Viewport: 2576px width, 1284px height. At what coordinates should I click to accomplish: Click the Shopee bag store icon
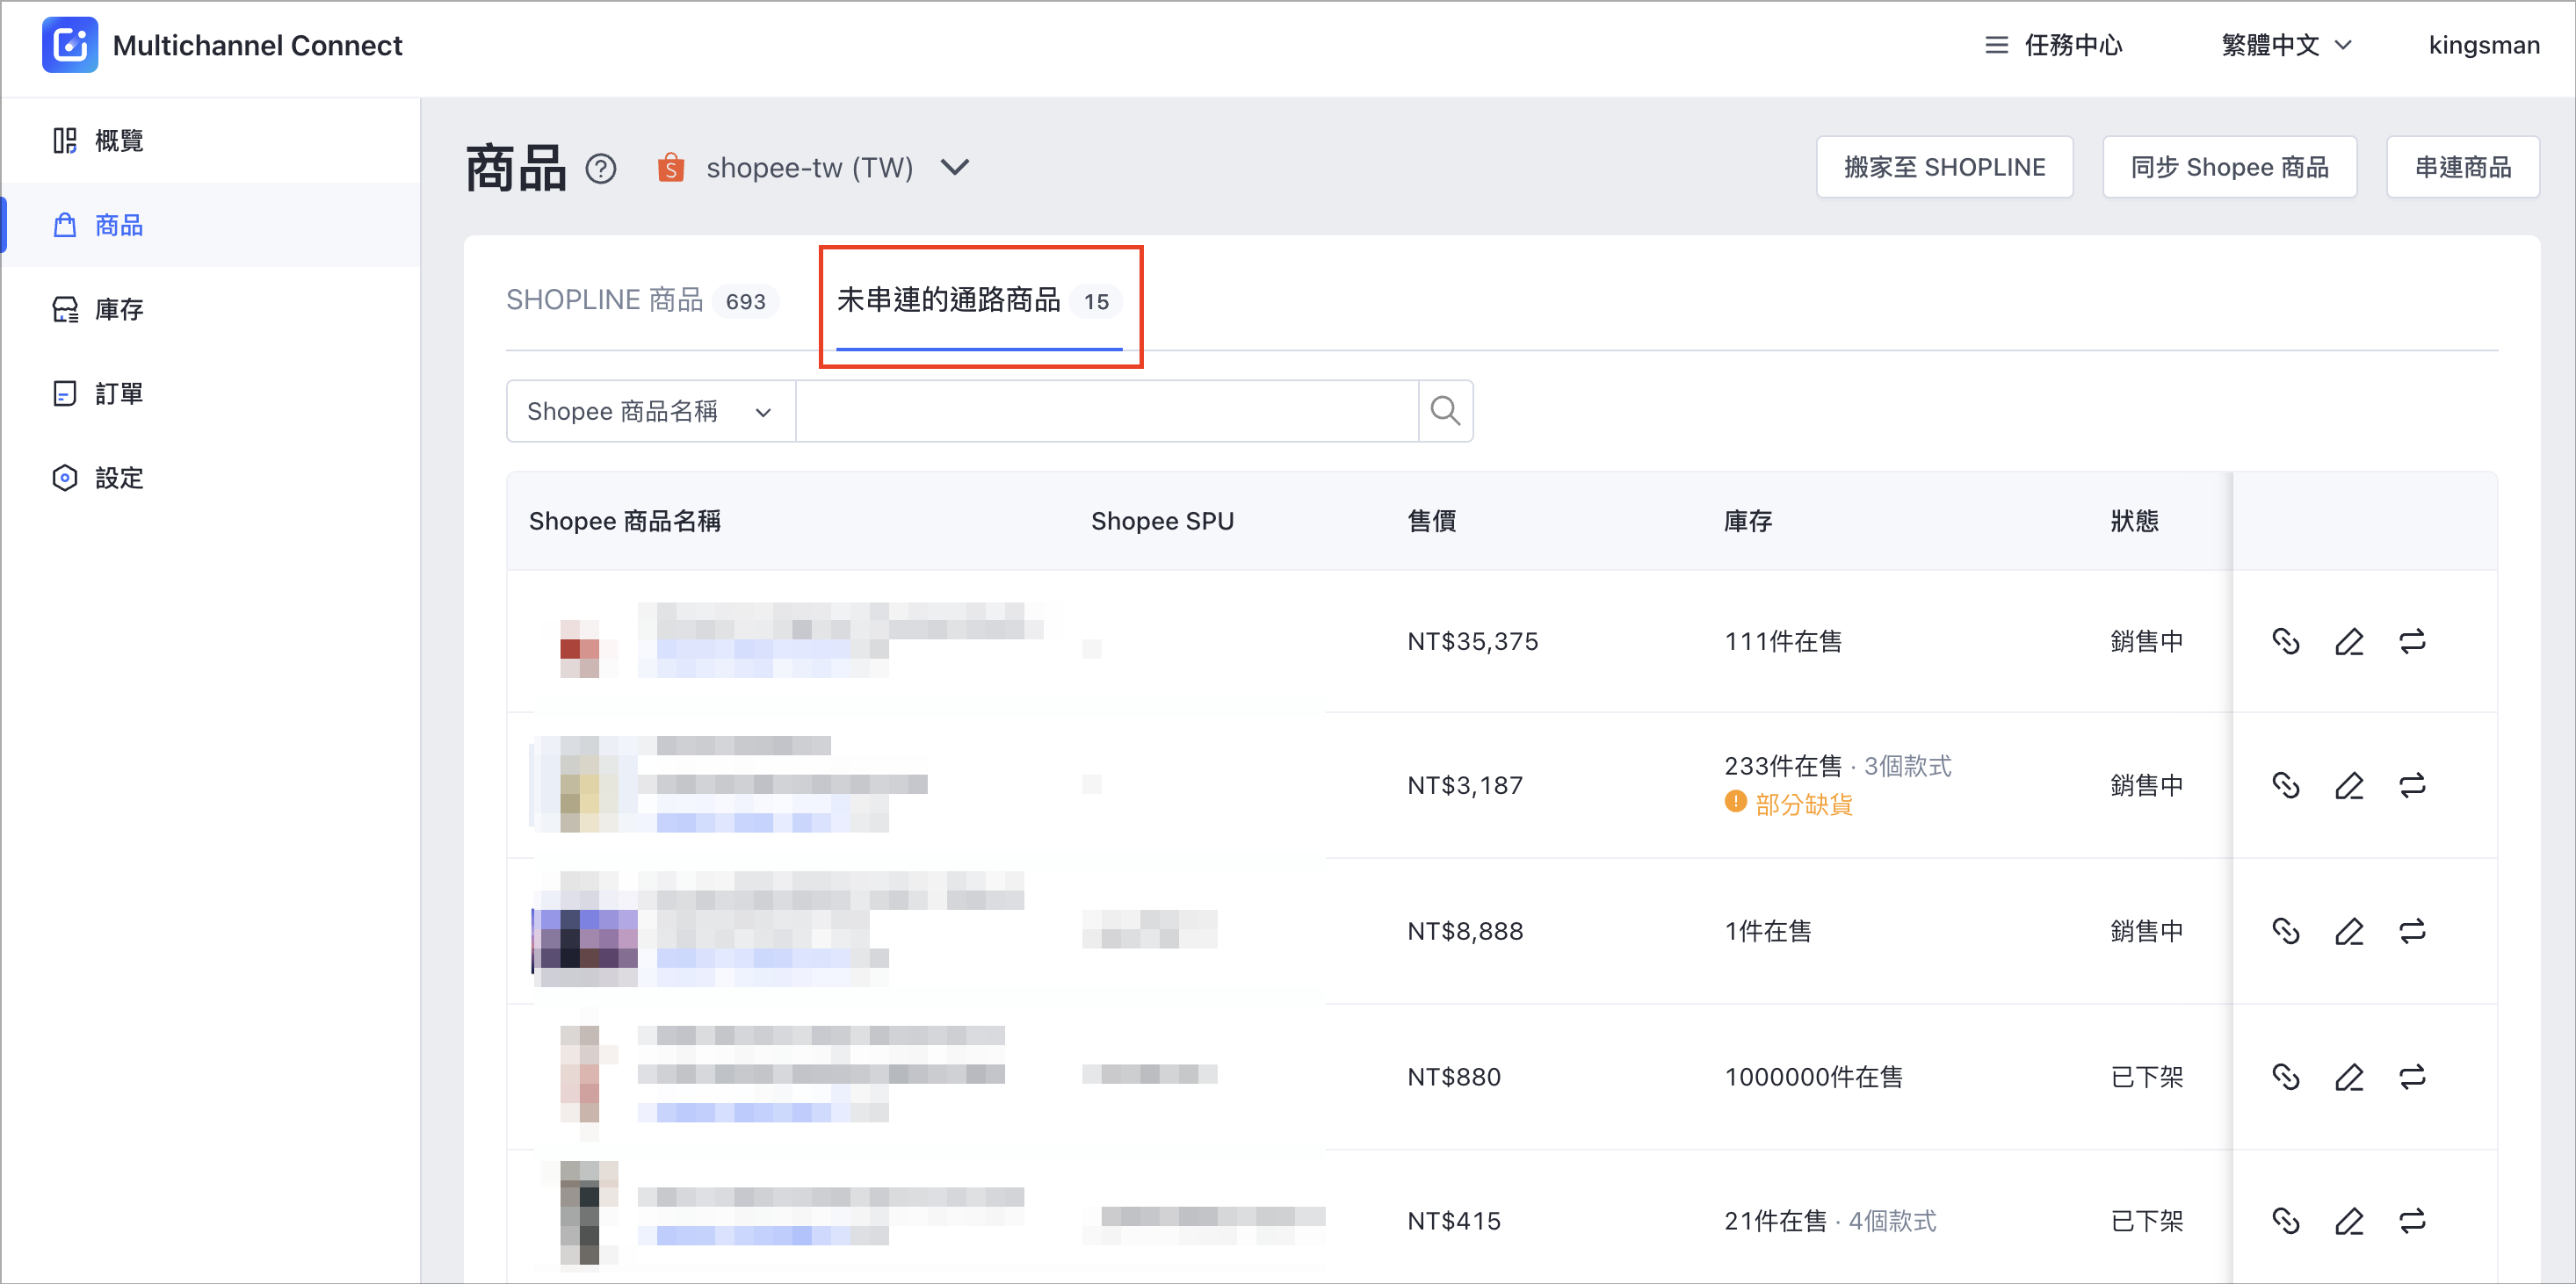coord(671,167)
